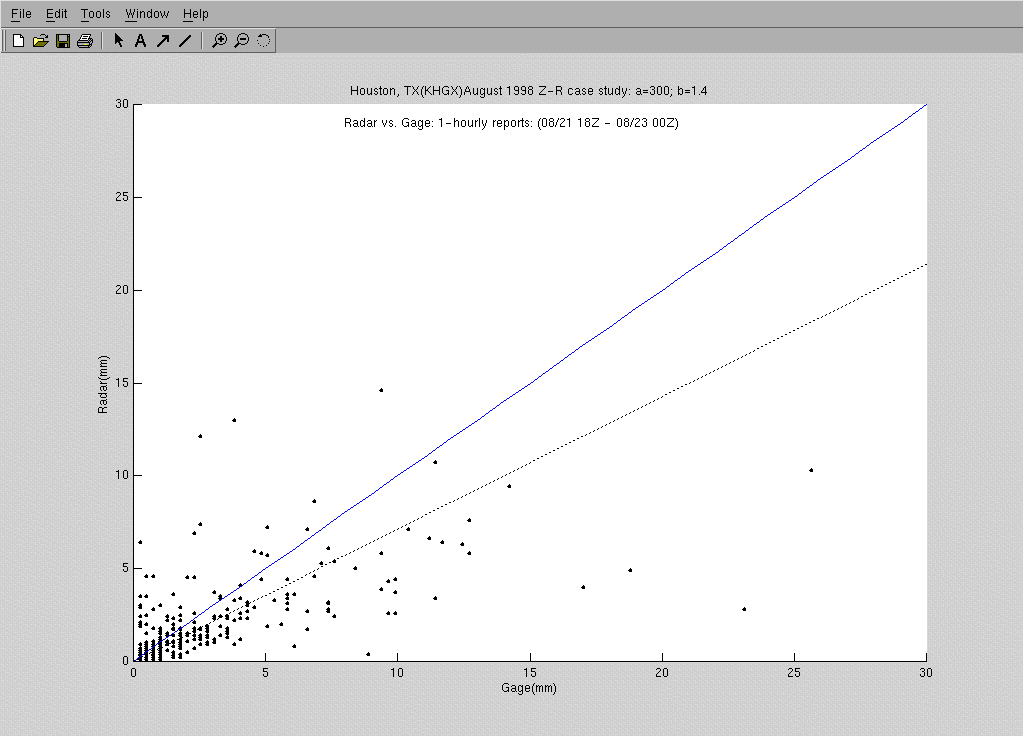Open a file with folder icon
1023x736 pixels.
(40, 40)
